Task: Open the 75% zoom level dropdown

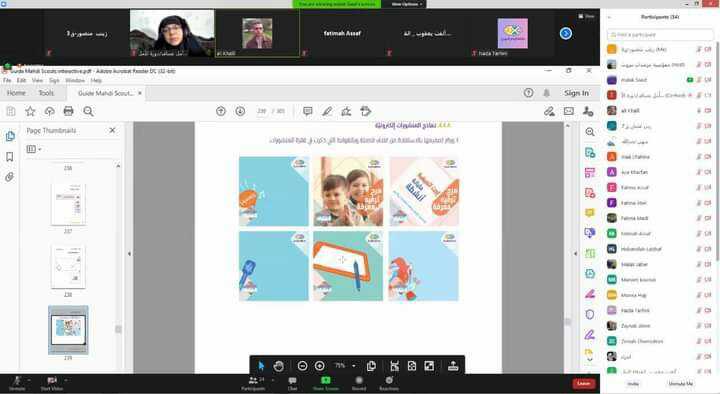Action: pyautogui.click(x=354, y=366)
